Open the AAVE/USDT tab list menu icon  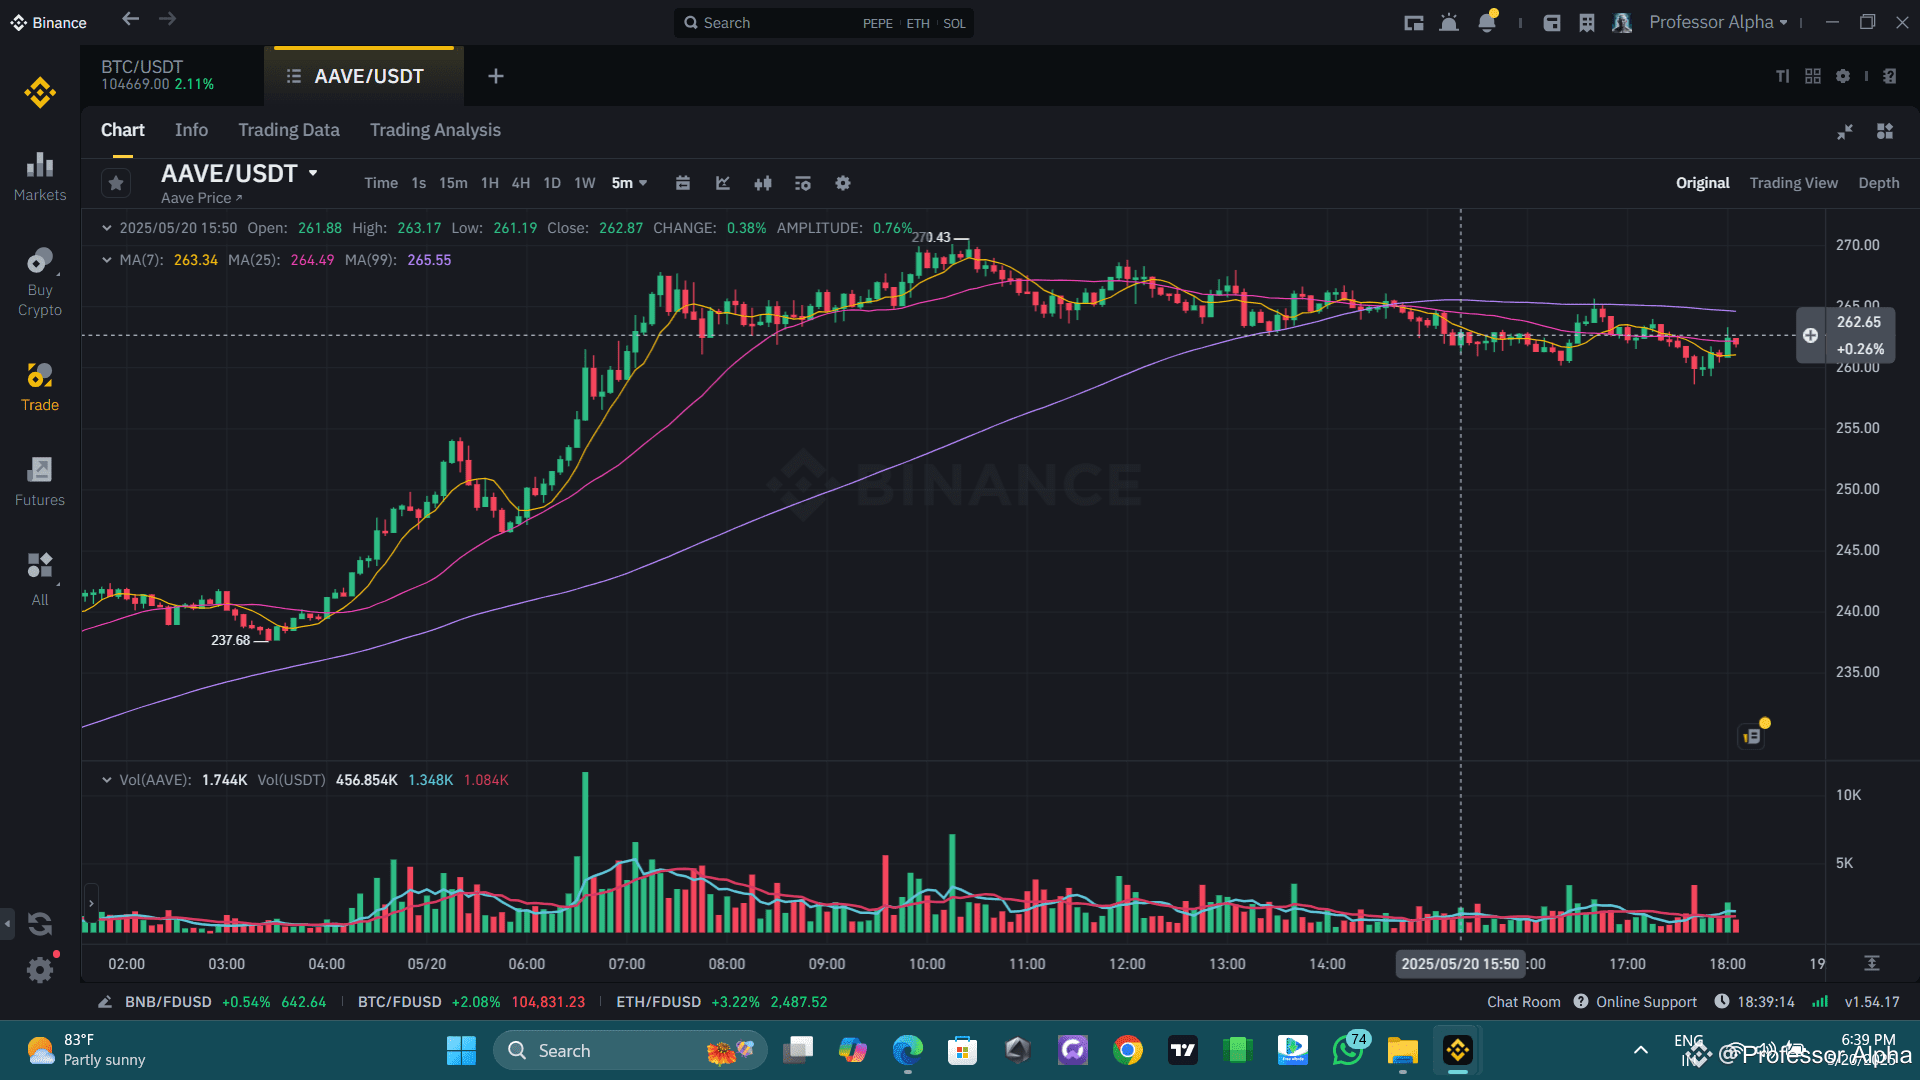(293, 76)
